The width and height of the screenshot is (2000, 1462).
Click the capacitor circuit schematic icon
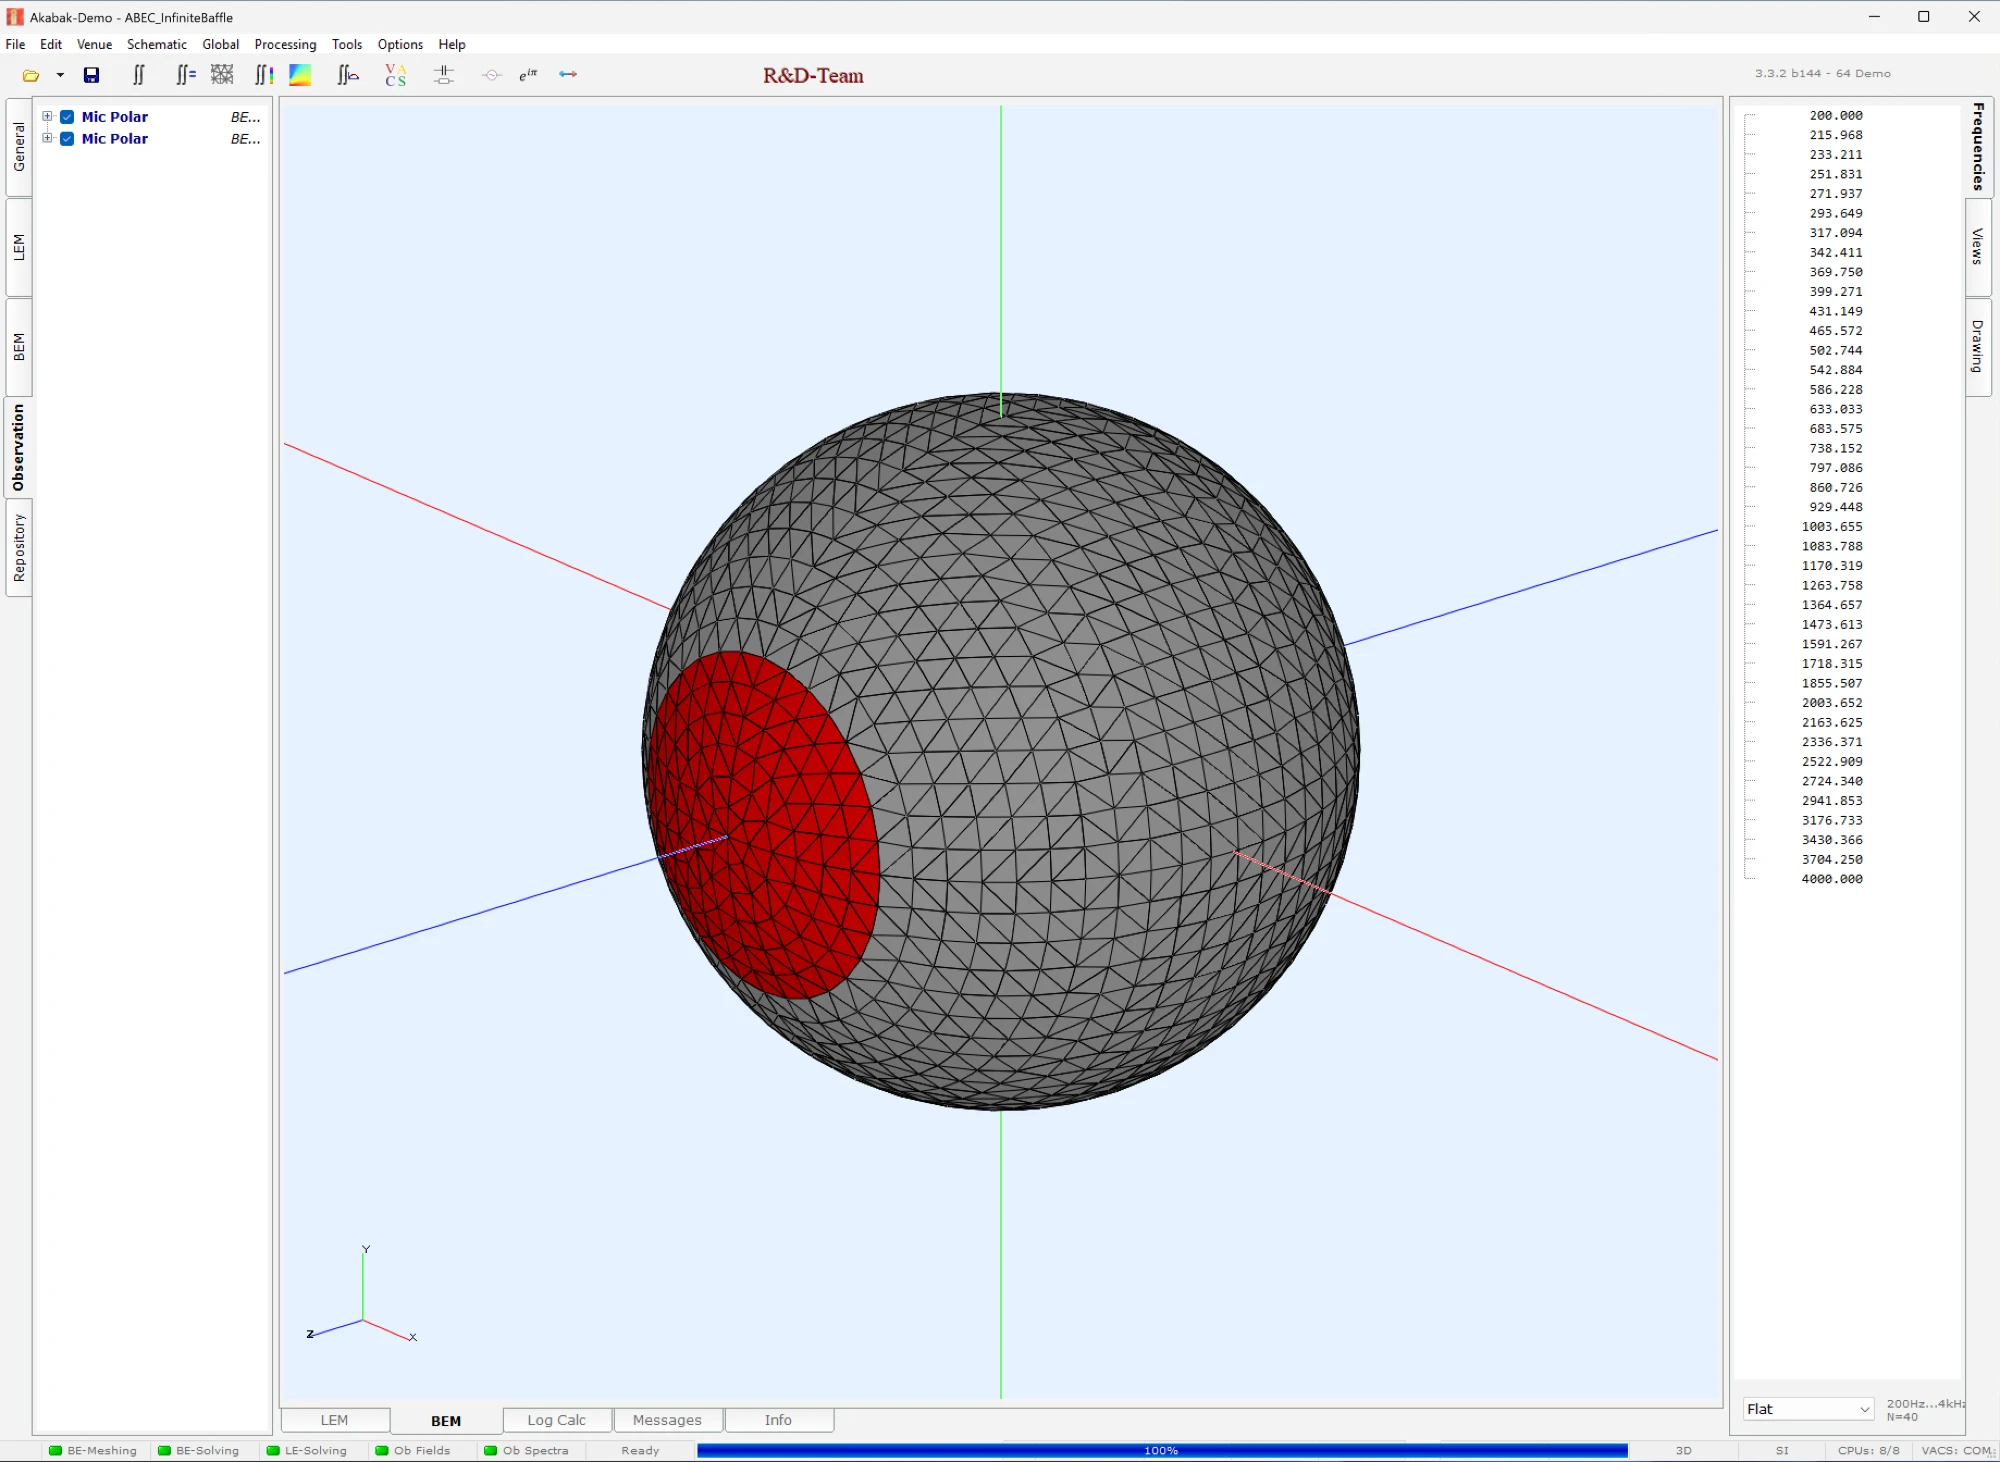[444, 75]
